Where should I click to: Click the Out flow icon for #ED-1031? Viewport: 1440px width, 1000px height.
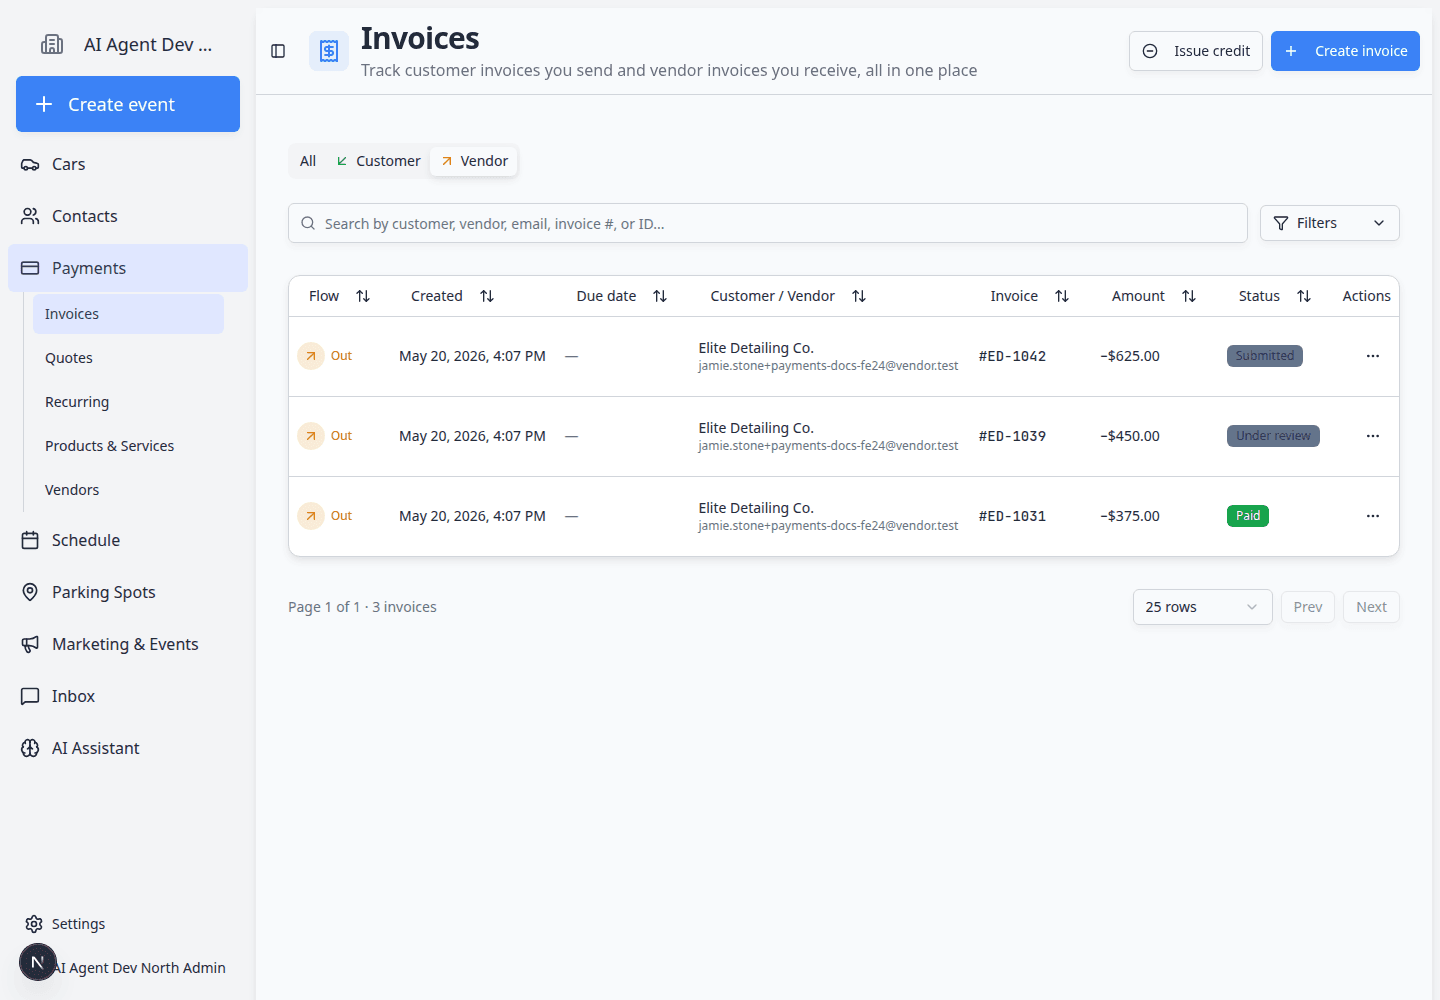(x=311, y=516)
